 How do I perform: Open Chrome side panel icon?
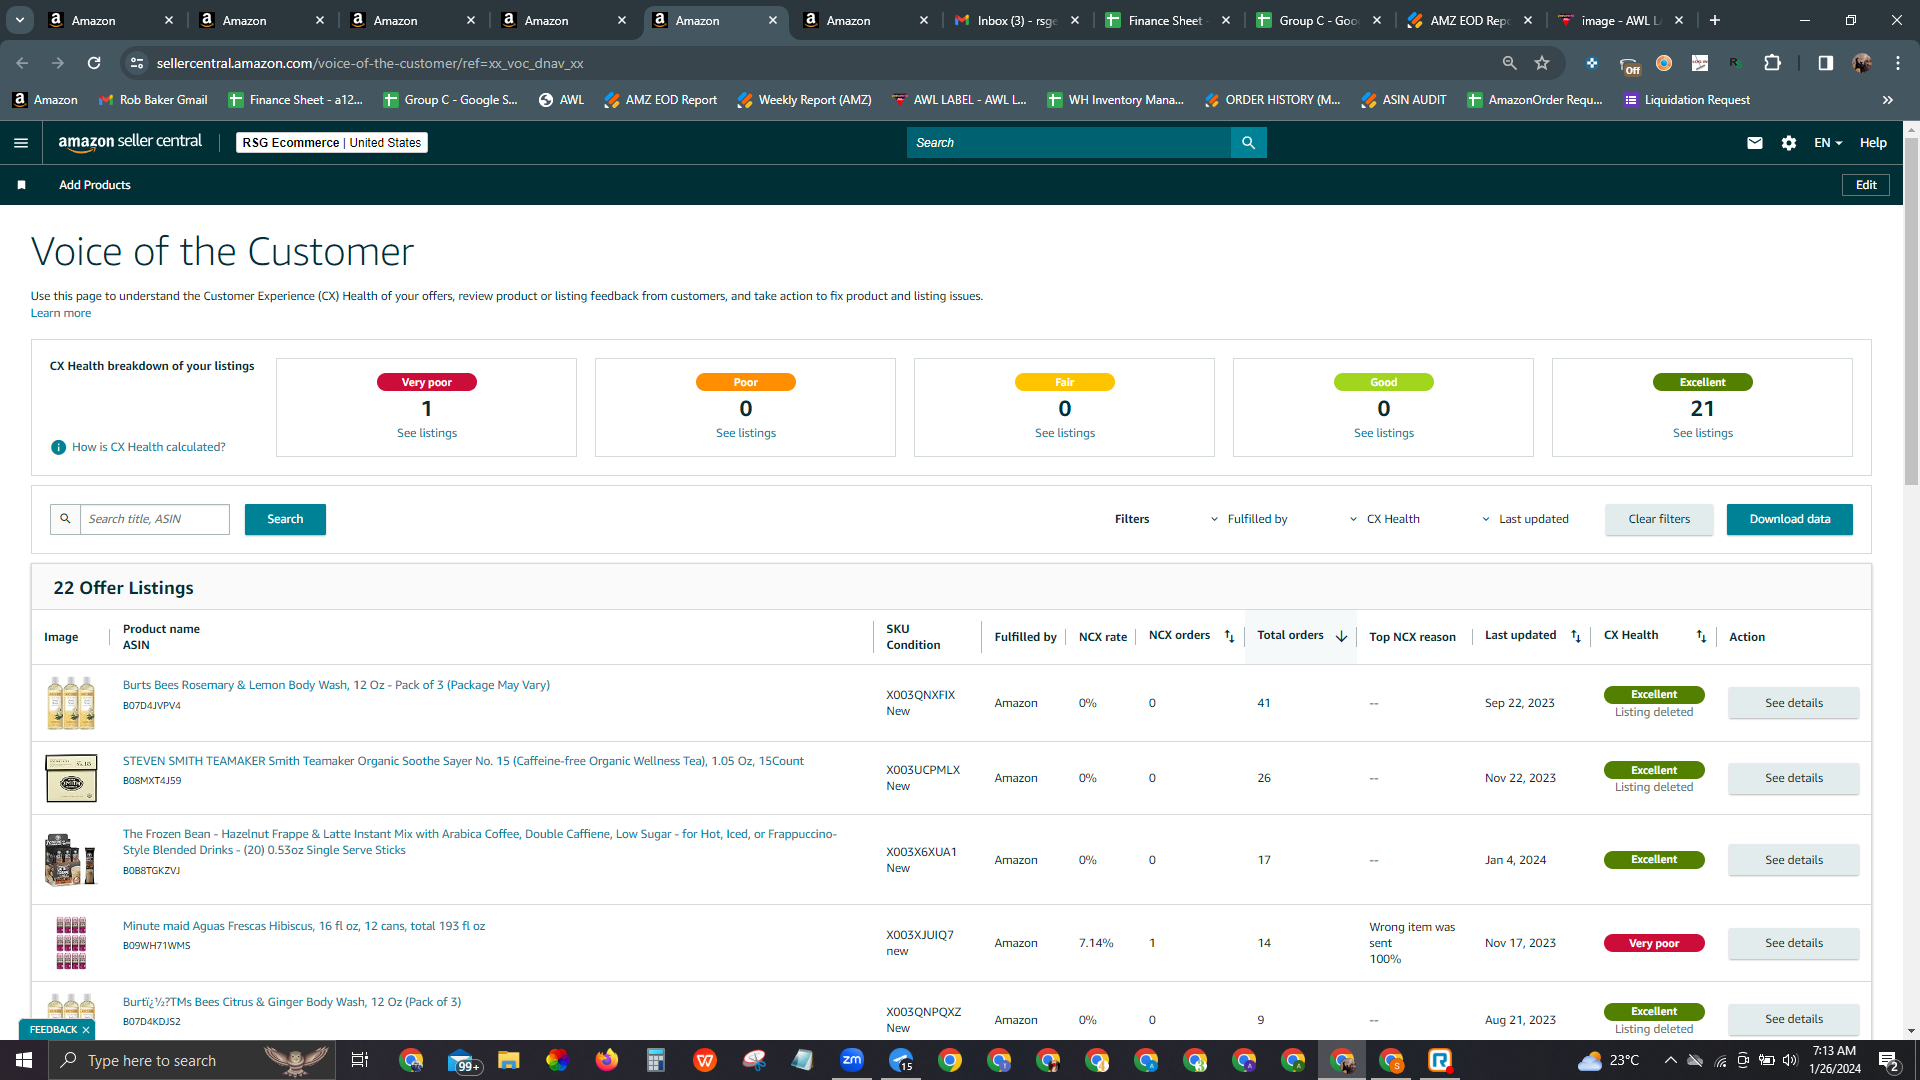[x=1825, y=63]
